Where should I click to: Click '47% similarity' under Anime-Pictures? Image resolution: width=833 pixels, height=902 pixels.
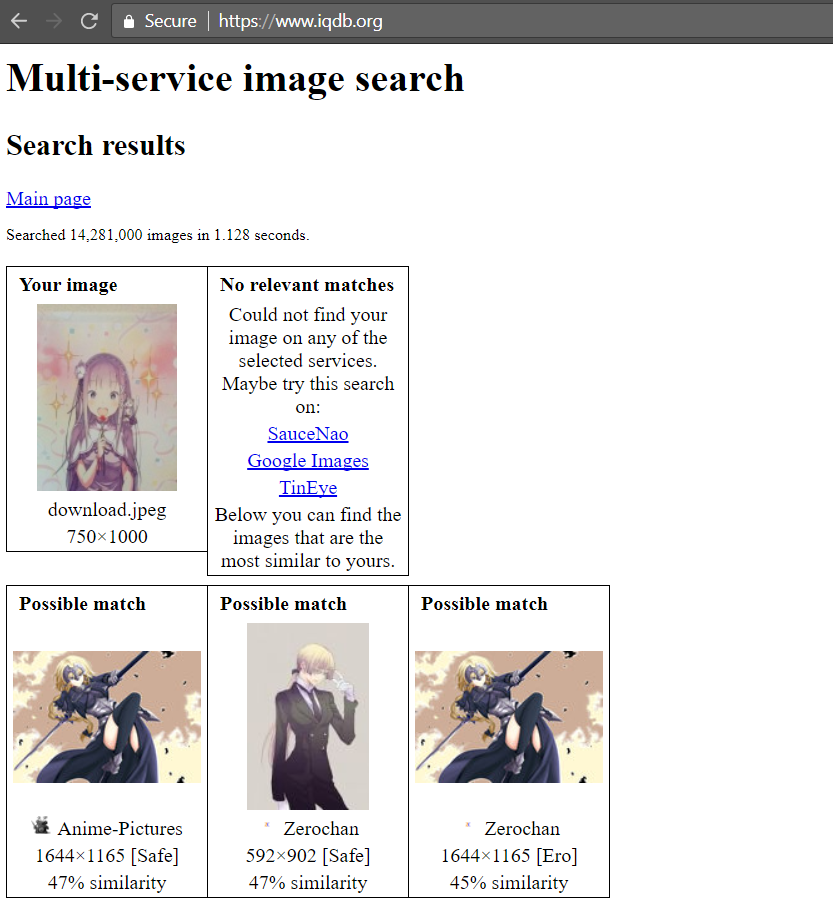point(107,882)
